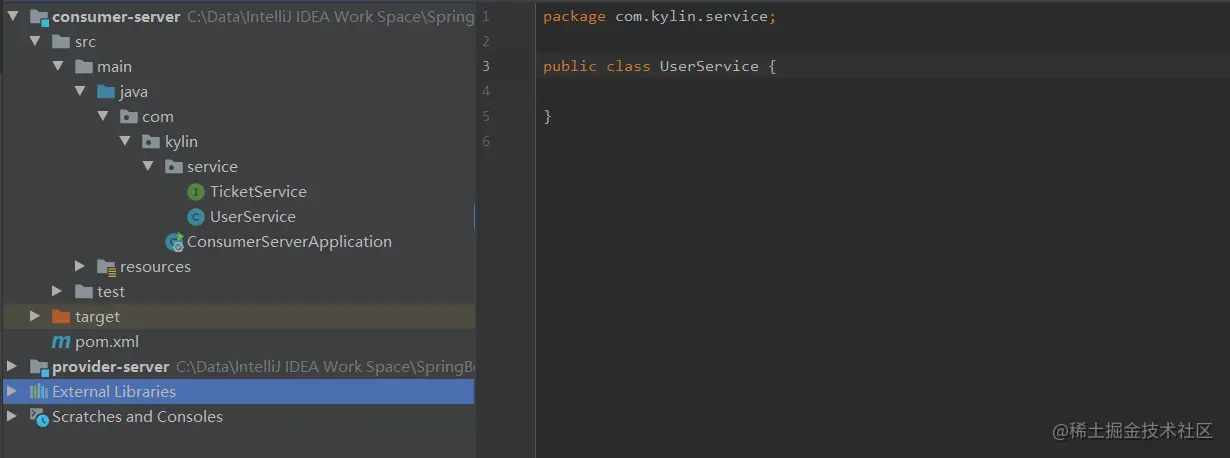Collapse the java source folder arrow
Screen dimensions: 1230x458
coord(79,92)
